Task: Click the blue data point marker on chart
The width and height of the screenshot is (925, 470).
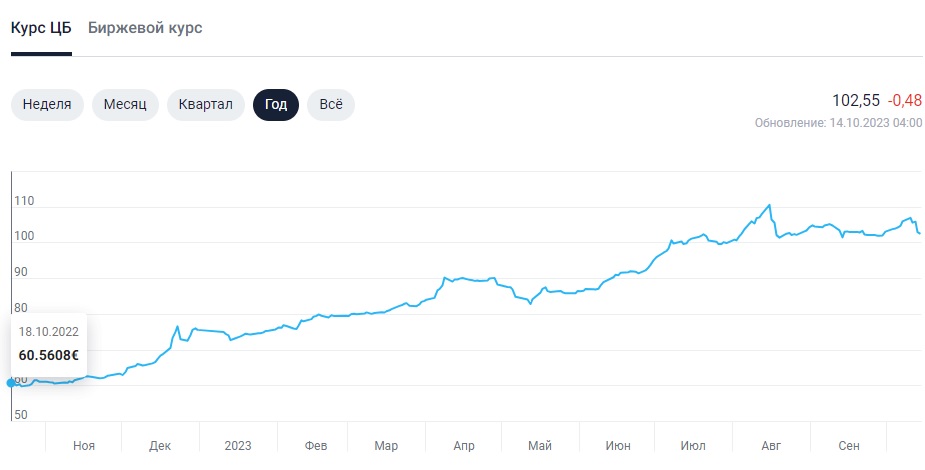Action: (11, 382)
